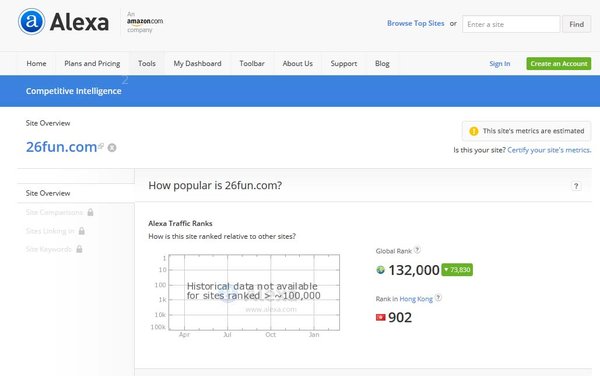Click the lock icon beside Sites Linking In
Screen dimensions: 600x376
click(x=82, y=231)
